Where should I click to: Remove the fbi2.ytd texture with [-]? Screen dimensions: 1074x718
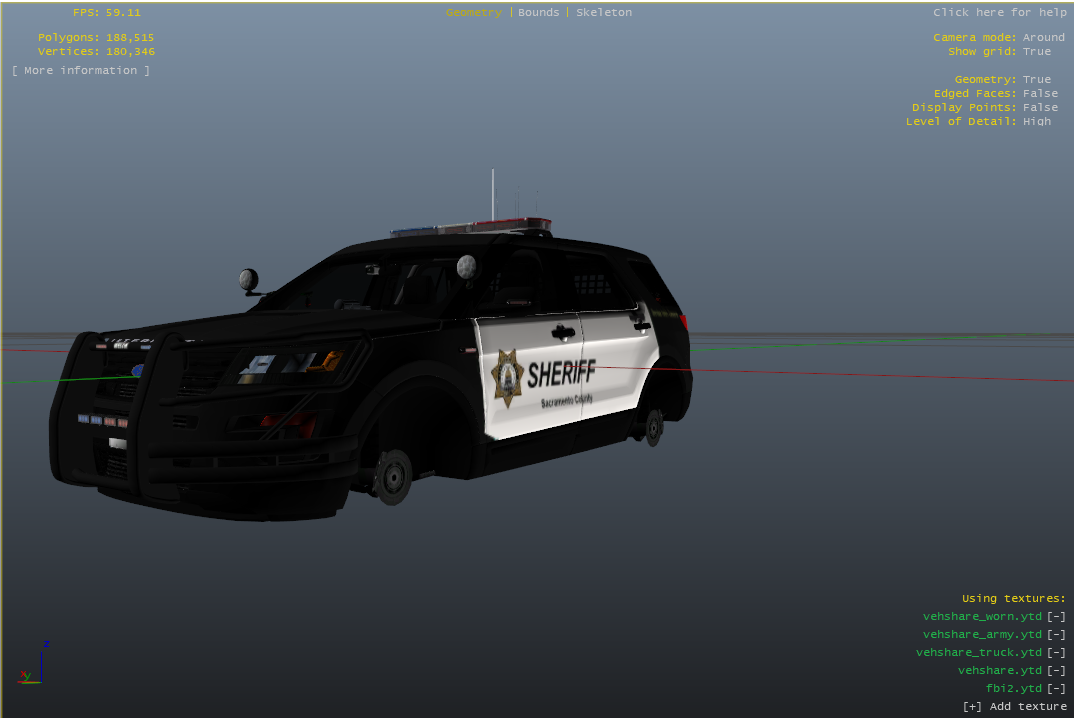pyautogui.click(x=1056, y=688)
